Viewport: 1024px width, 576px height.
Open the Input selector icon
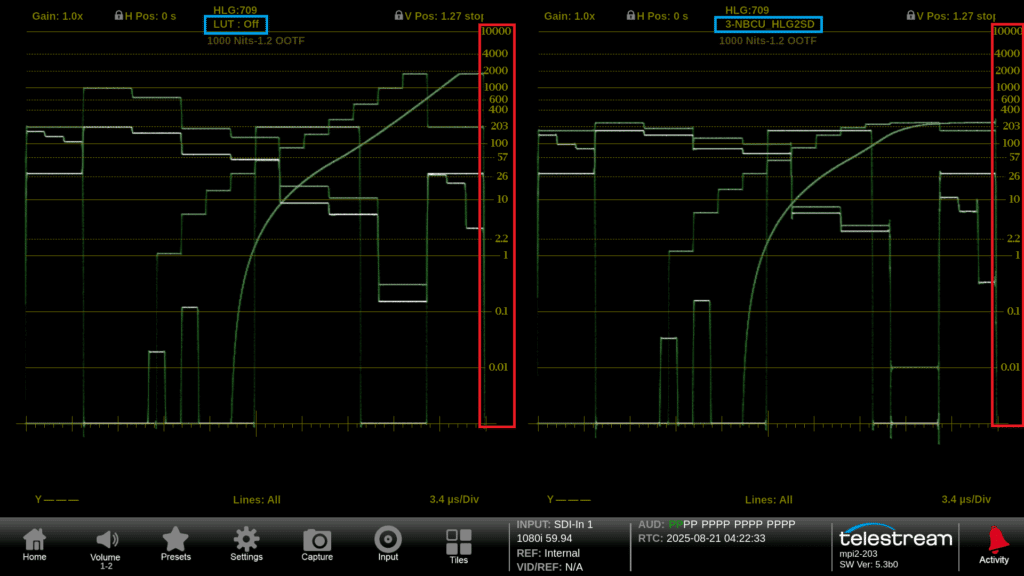388,545
